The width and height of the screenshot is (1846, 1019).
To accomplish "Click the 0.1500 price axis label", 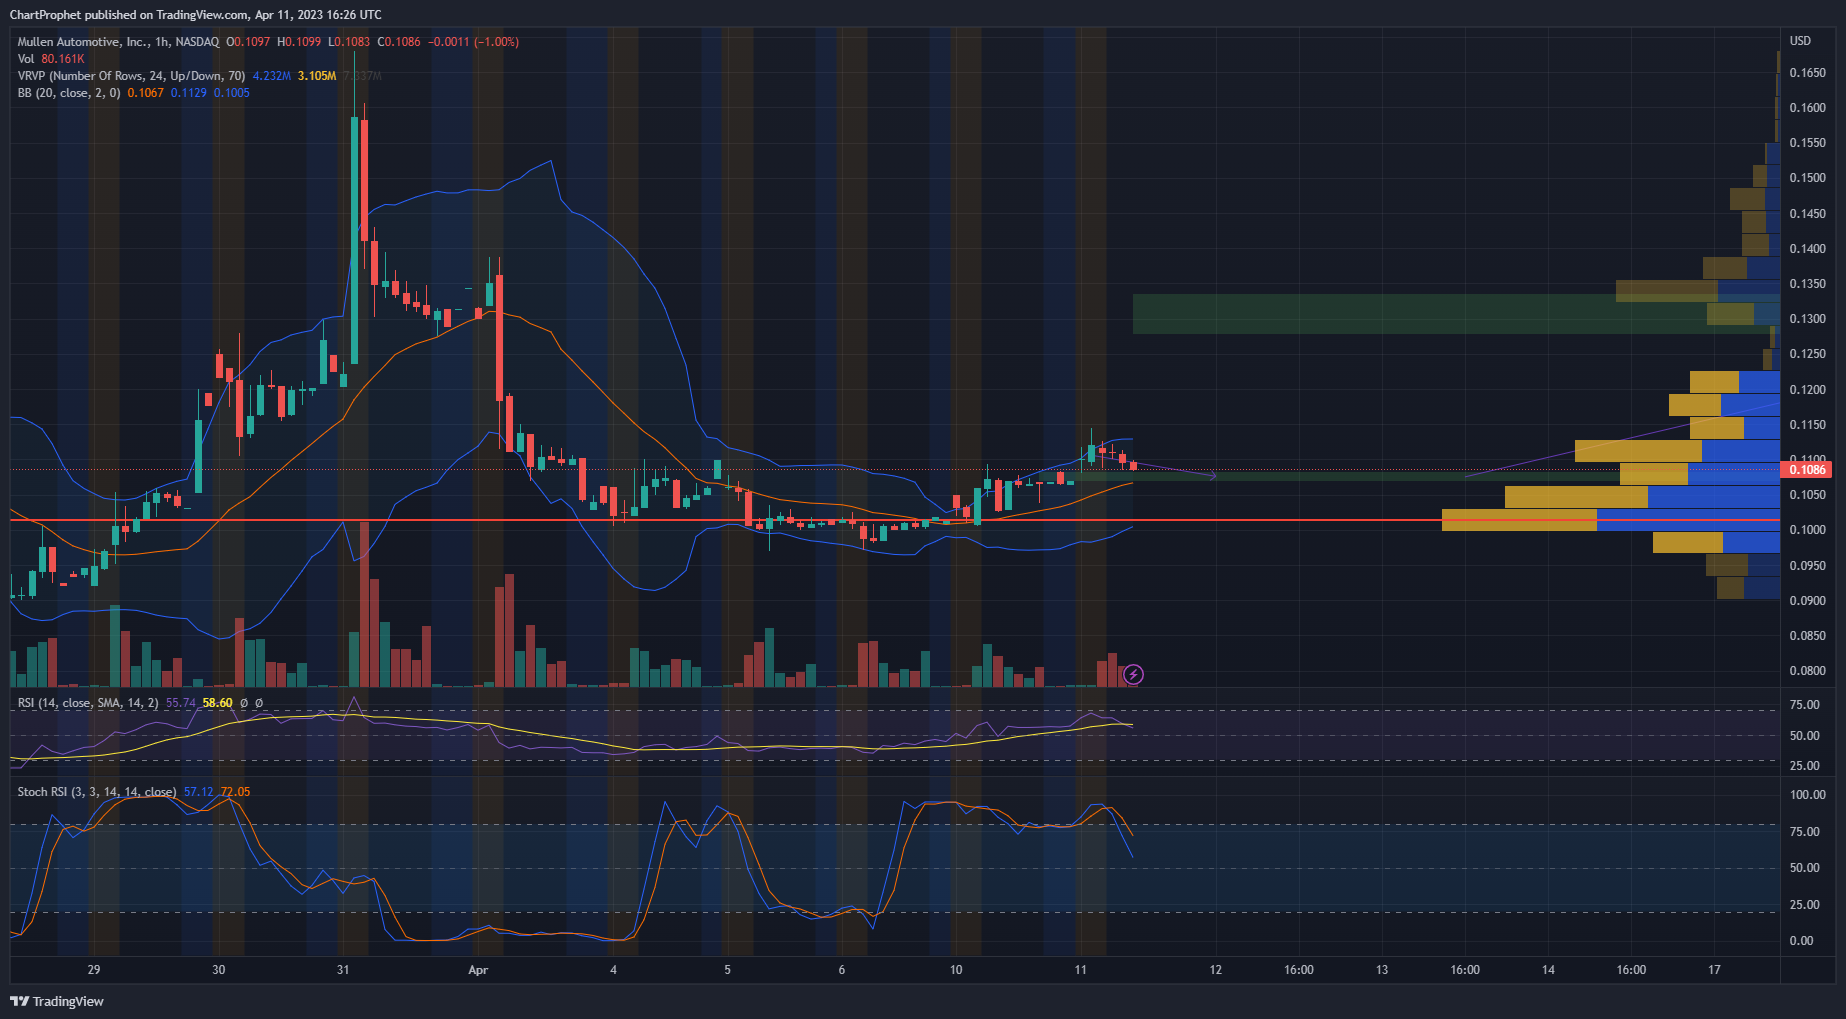I will pos(1807,178).
